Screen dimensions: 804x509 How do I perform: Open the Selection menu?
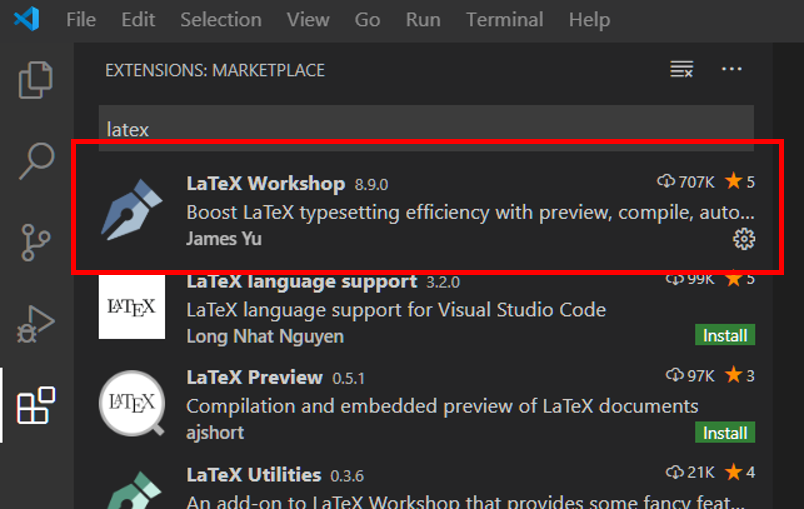point(219,20)
